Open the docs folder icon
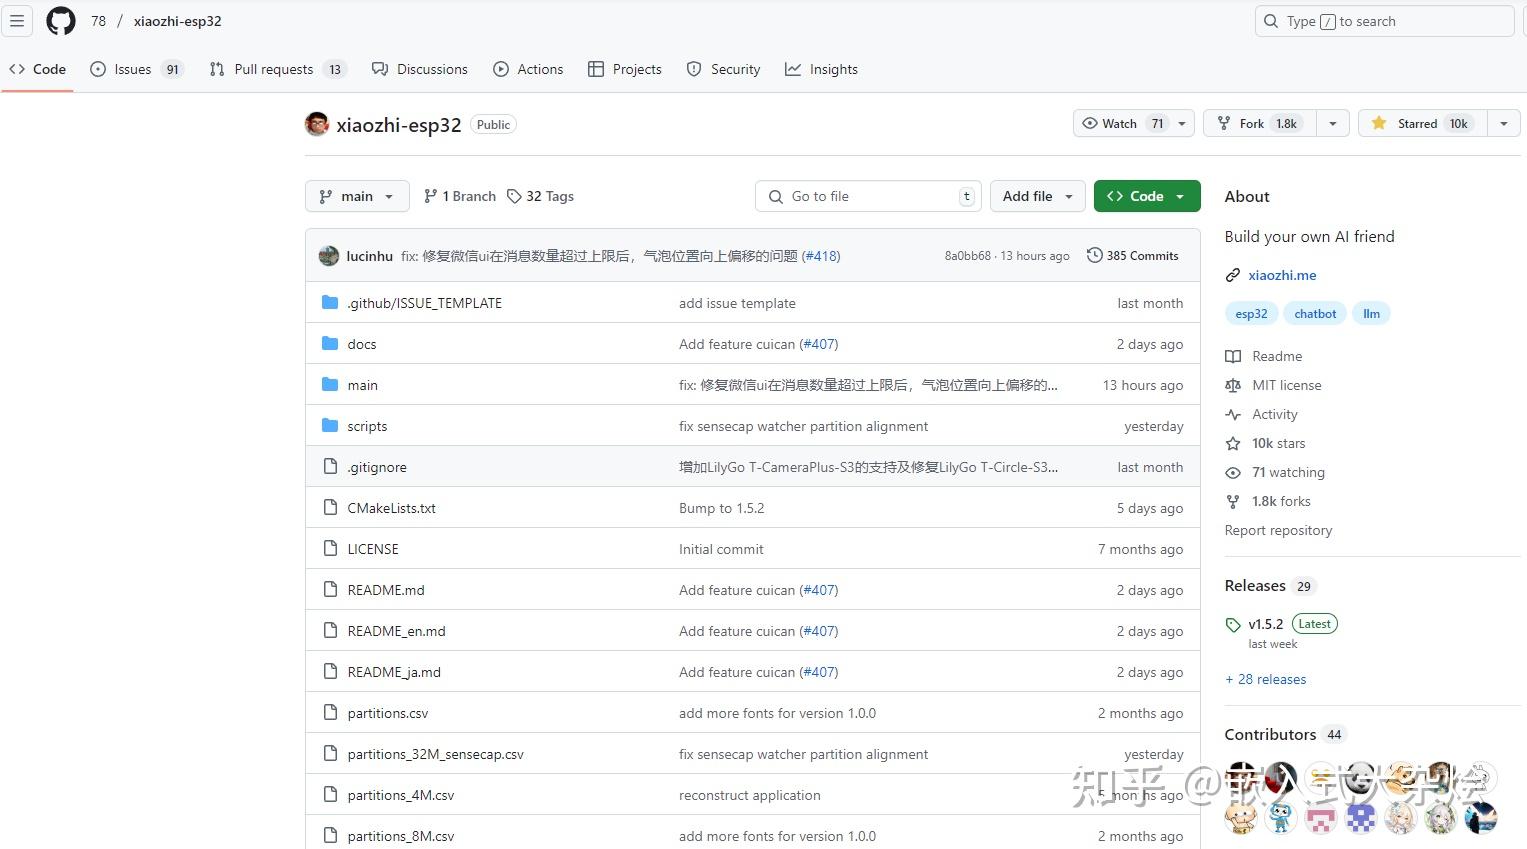 pyautogui.click(x=330, y=343)
